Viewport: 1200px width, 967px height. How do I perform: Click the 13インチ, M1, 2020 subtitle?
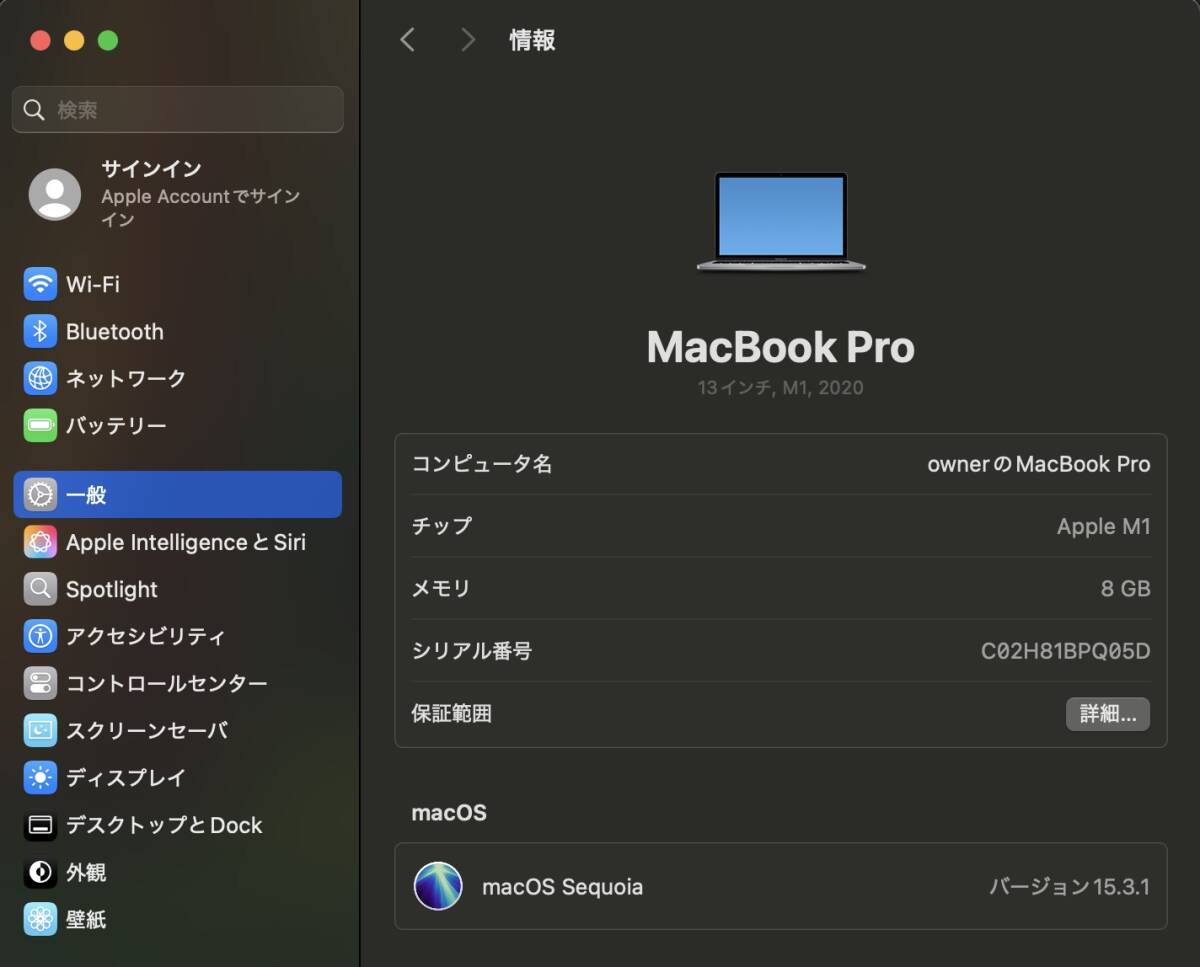pyautogui.click(x=781, y=388)
